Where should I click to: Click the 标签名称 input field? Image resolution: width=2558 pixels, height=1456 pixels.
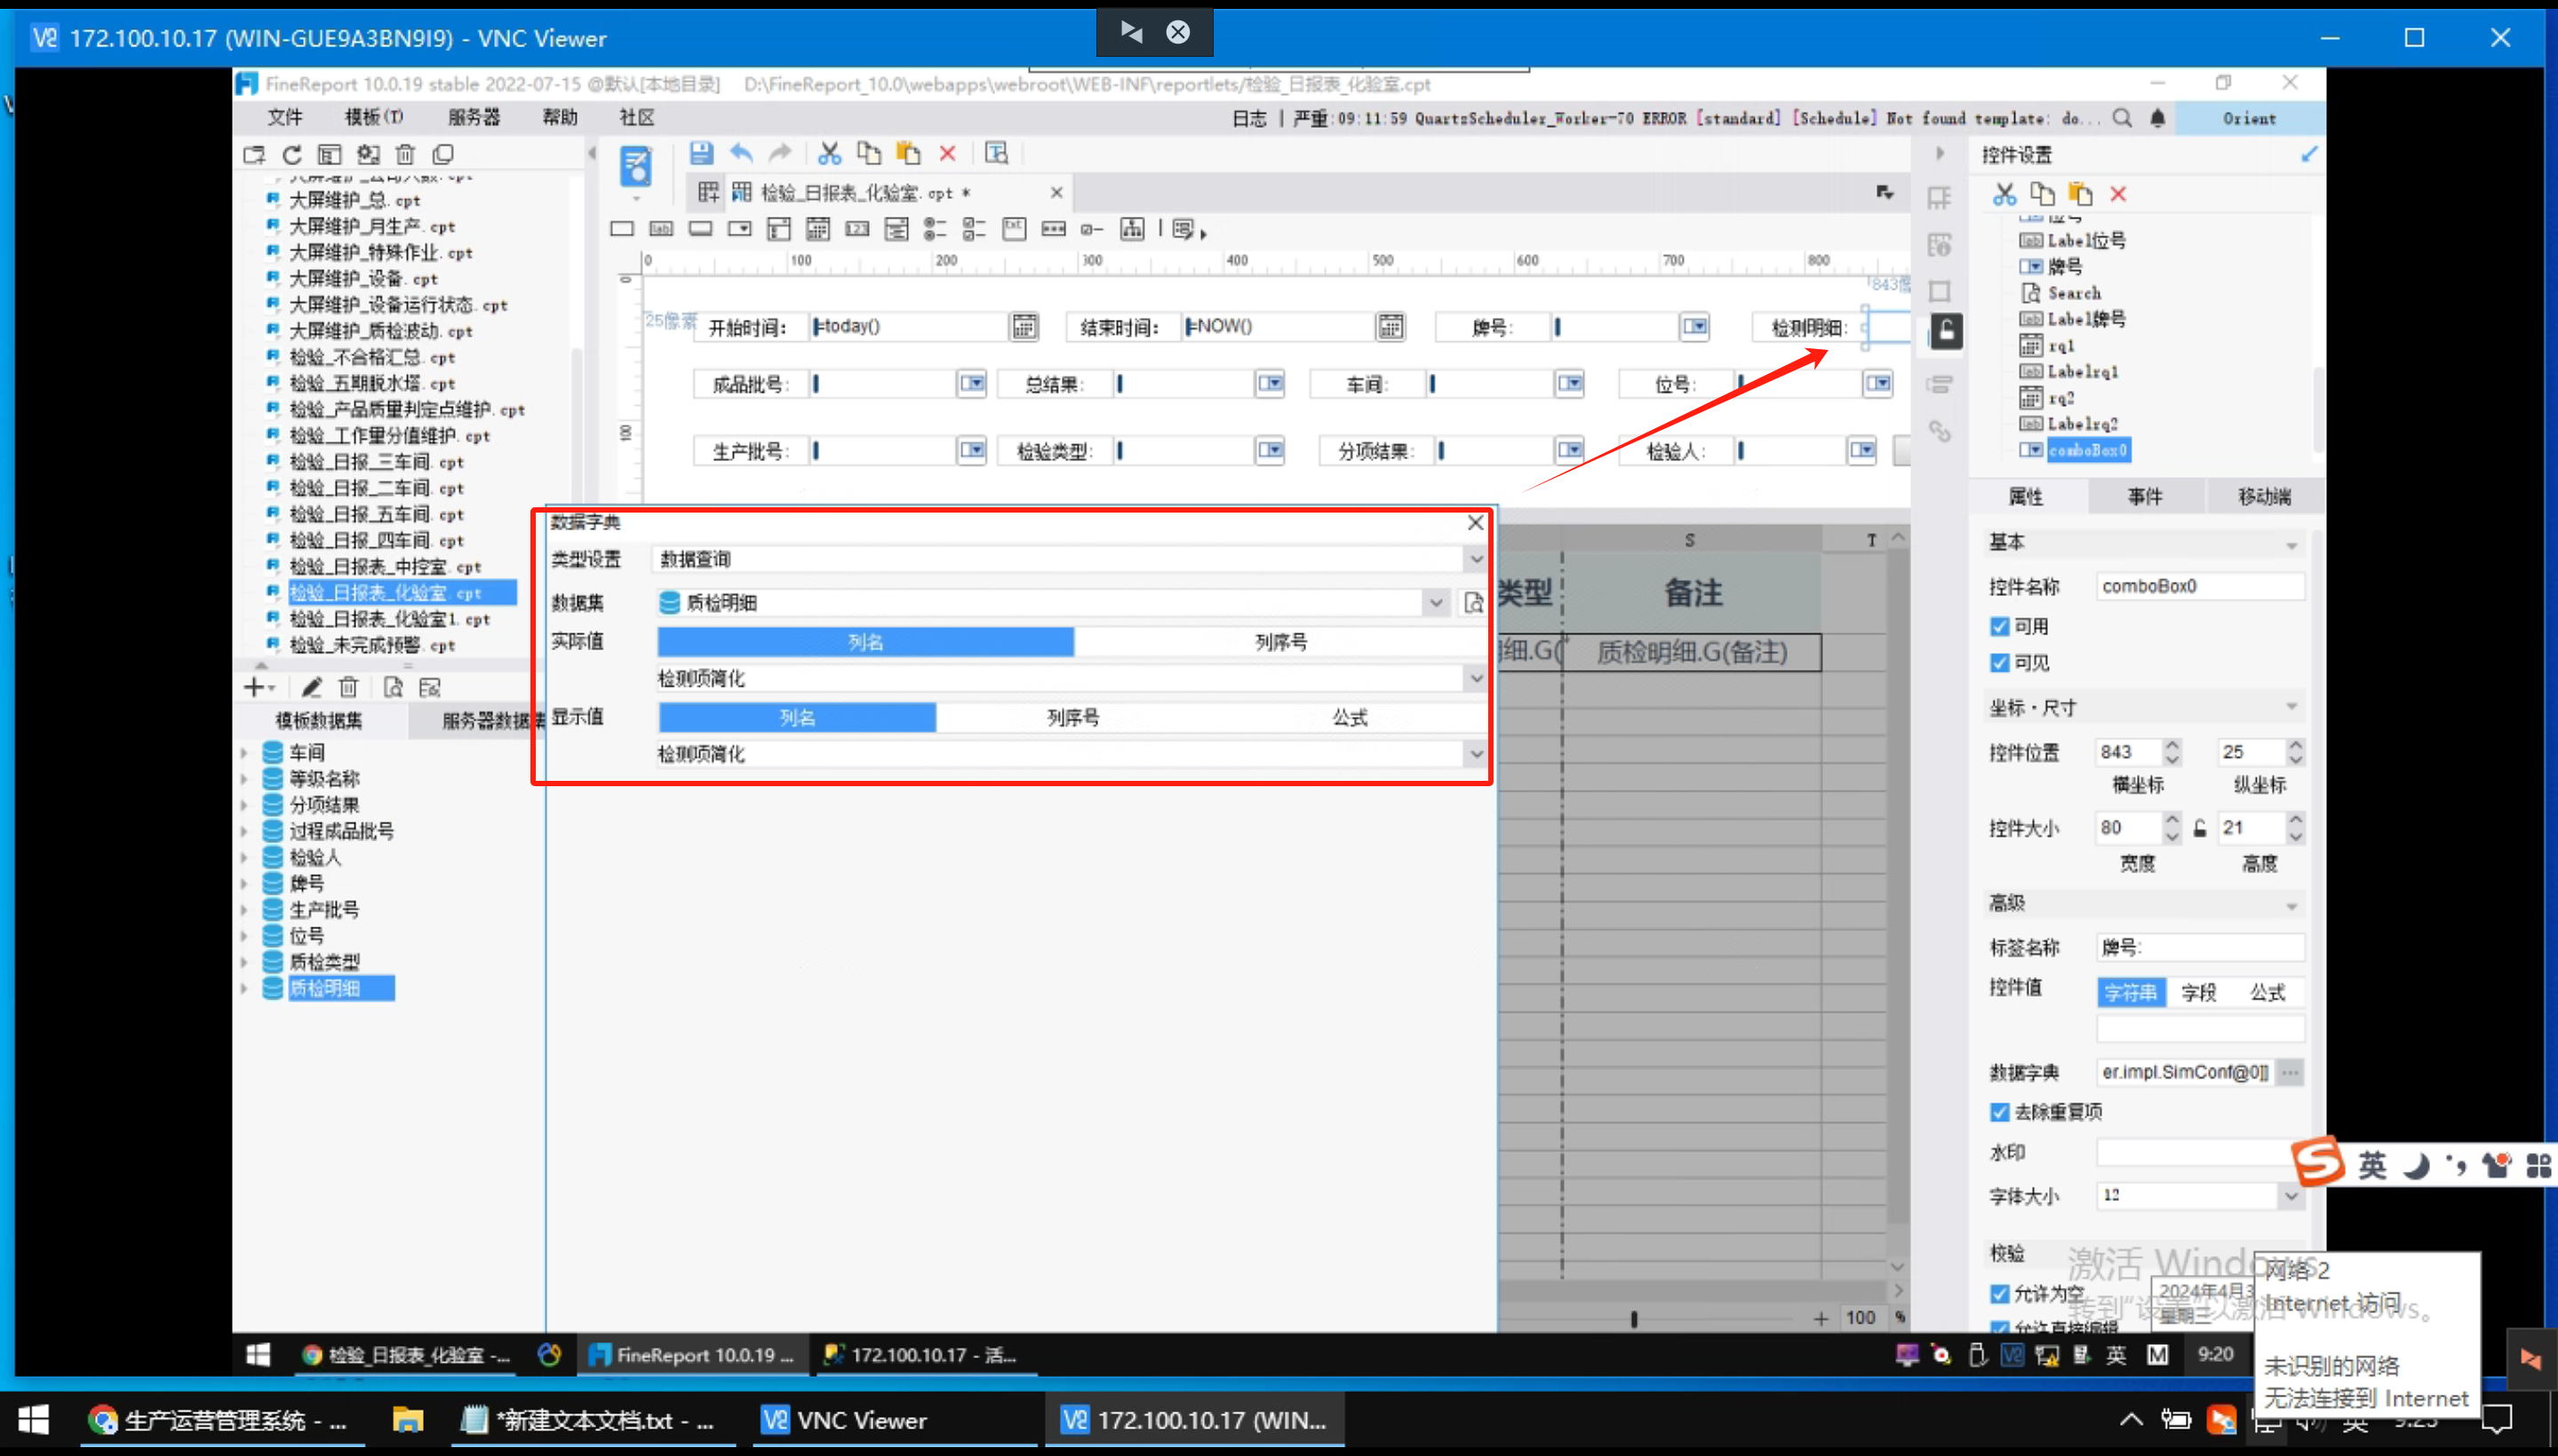pos(2199,947)
